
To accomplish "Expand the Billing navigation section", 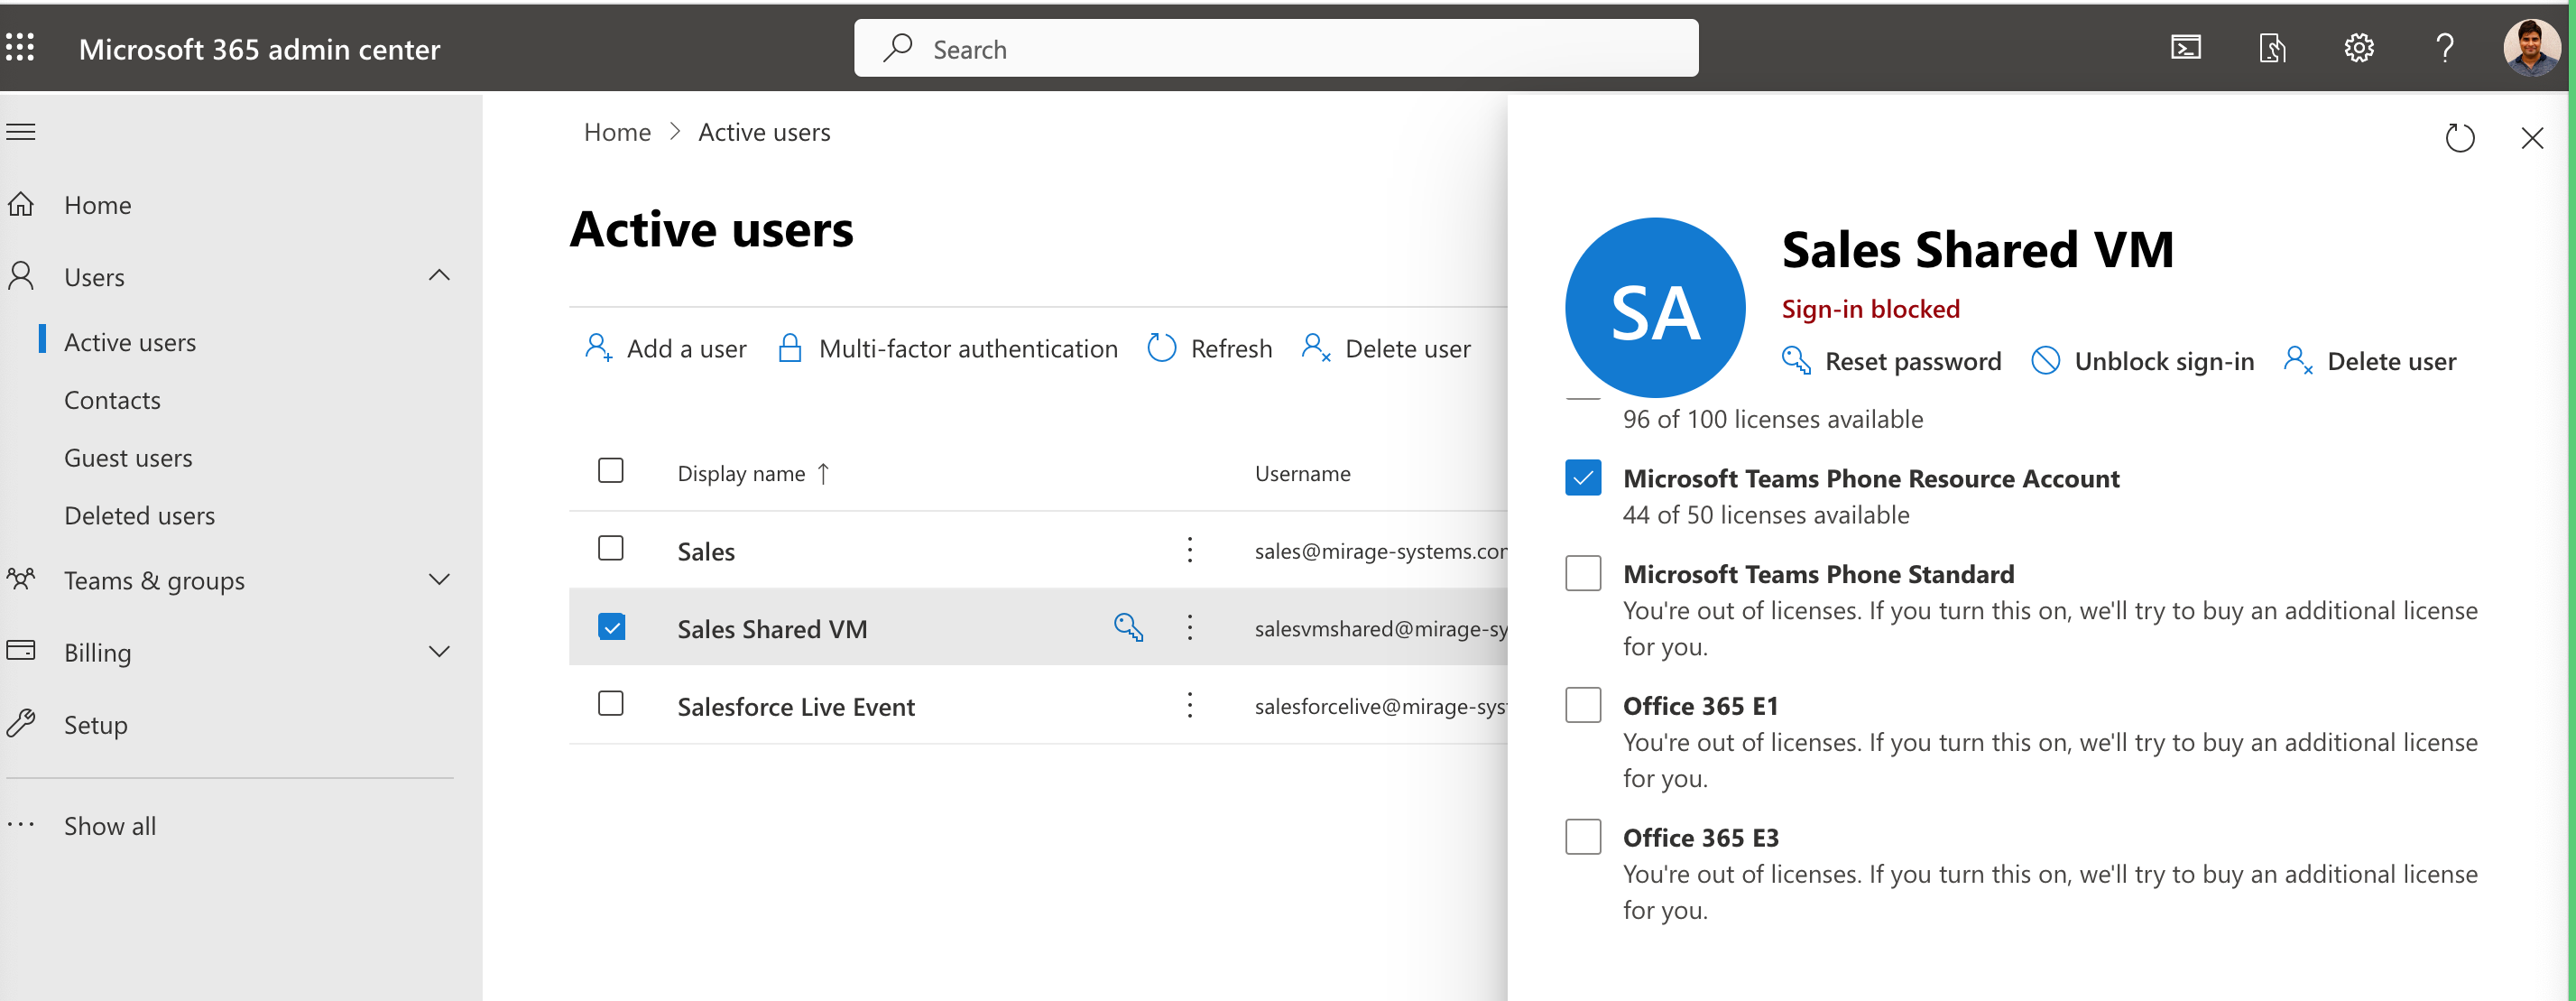I will pyautogui.click(x=439, y=652).
